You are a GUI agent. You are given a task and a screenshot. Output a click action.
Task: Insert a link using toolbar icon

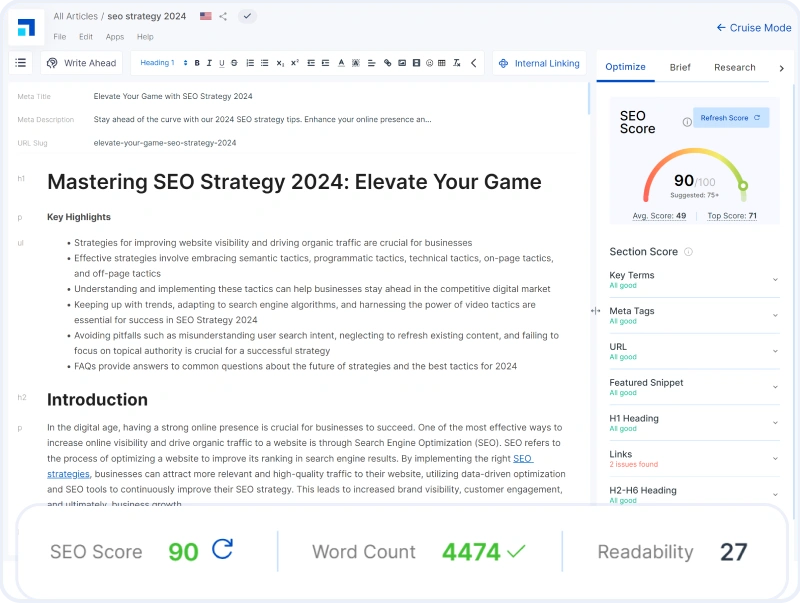click(x=388, y=63)
